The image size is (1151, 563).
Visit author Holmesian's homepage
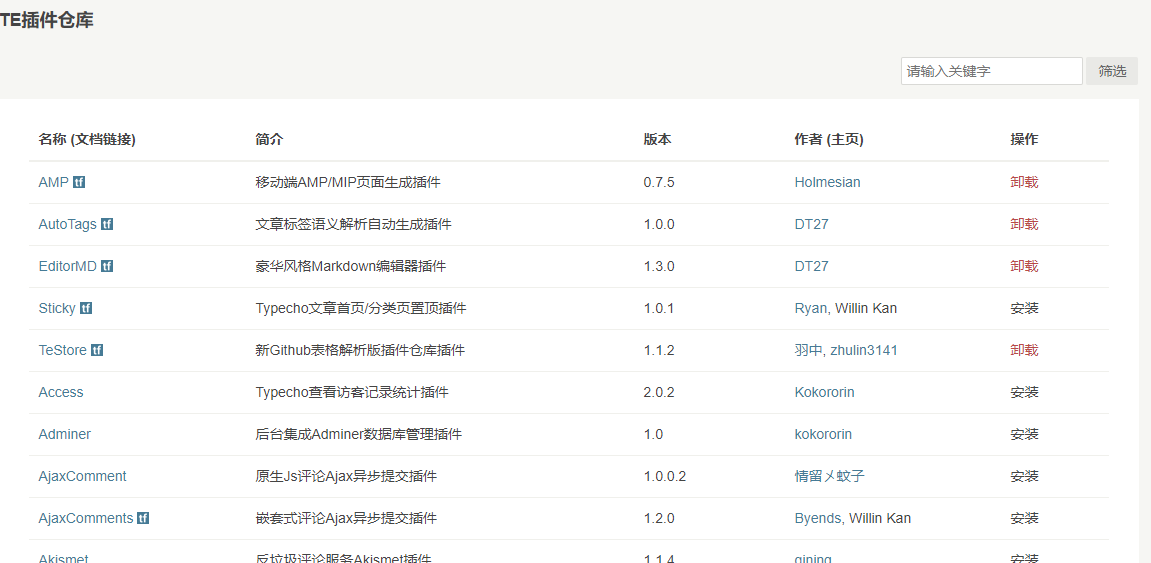click(827, 183)
